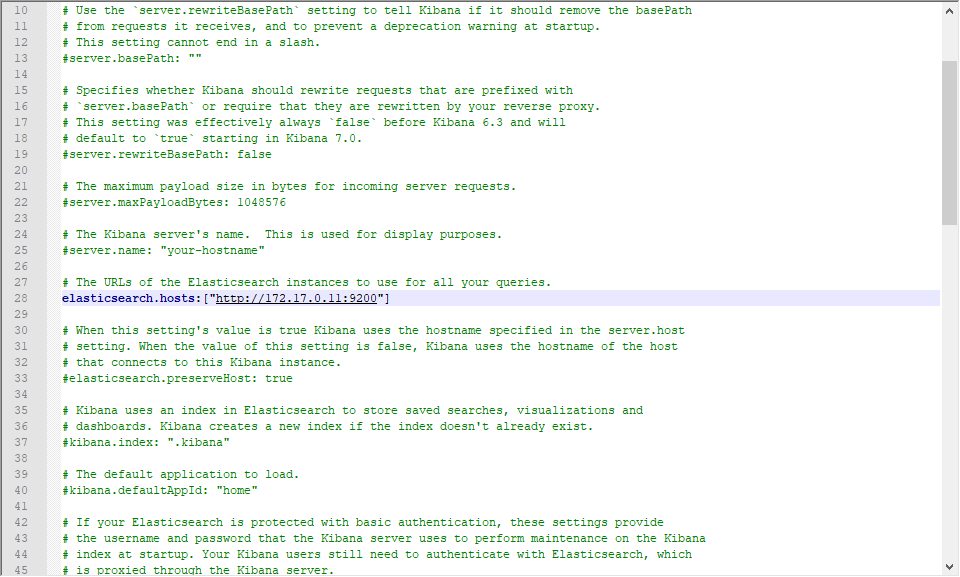The image size is (960, 577).
Task: Click line number 37 in the gutter
Action: coord(21,442)
